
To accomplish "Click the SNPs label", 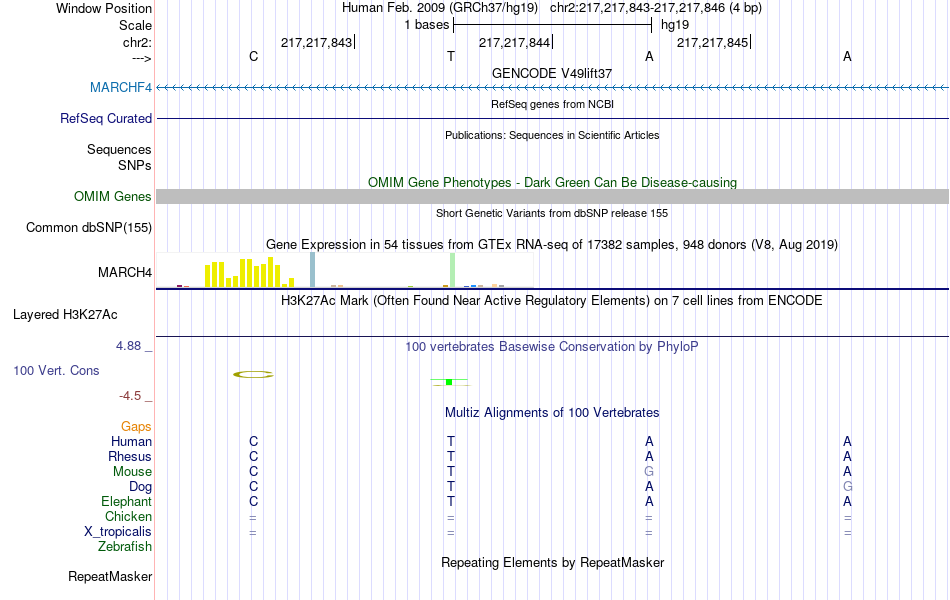I will tap(135, 165).
